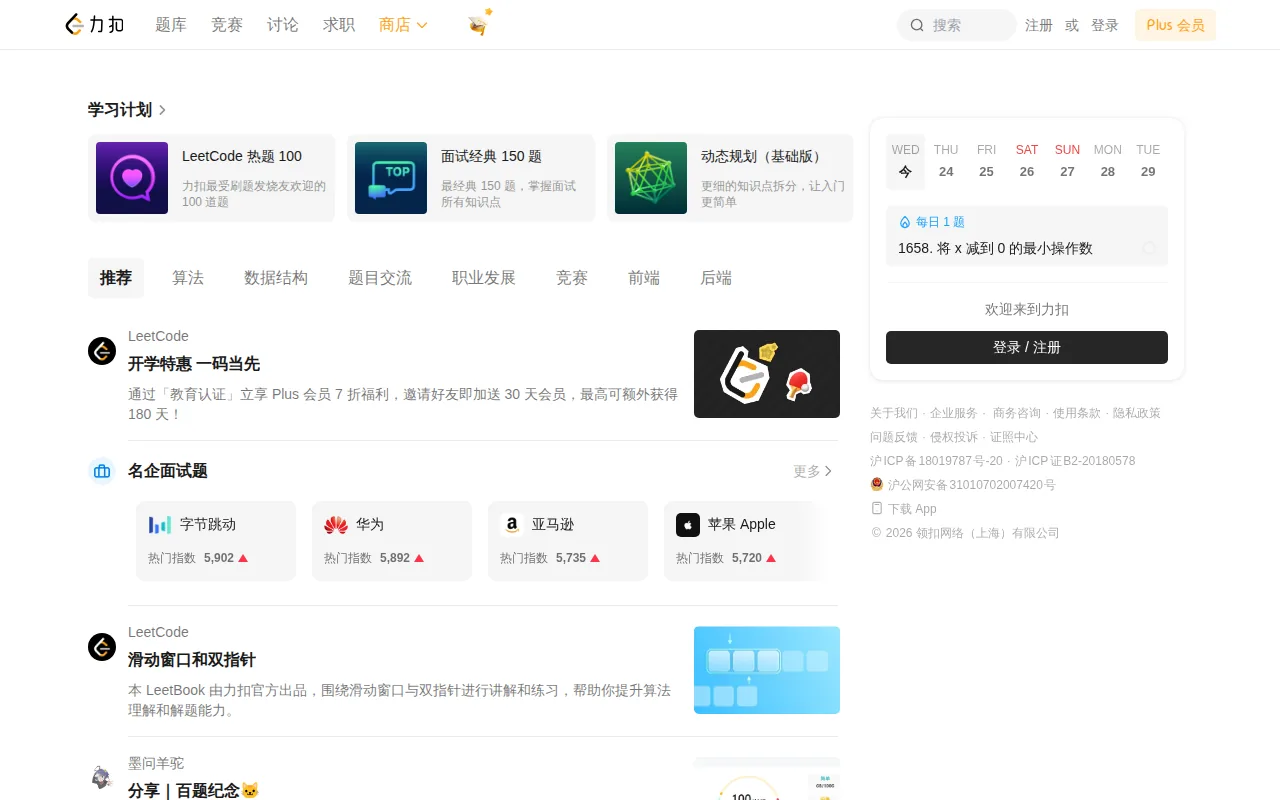Click the 名企面试题 briefcase icon

click(x=102, y=471)
